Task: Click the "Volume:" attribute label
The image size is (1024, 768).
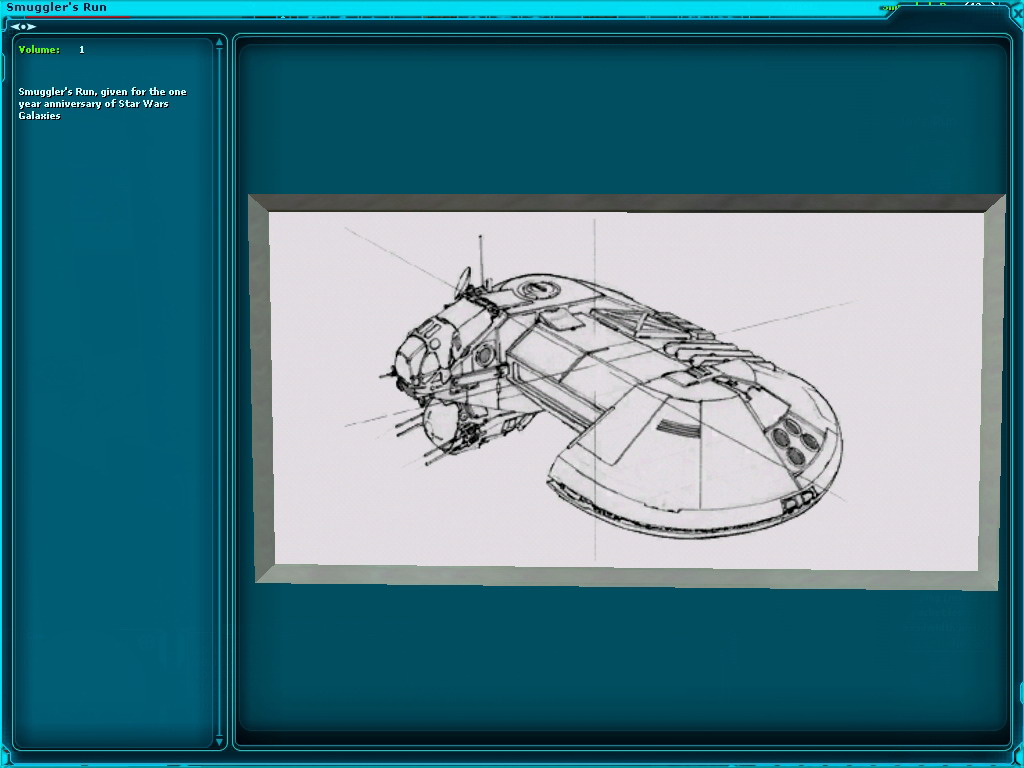Action: [39, 50]
